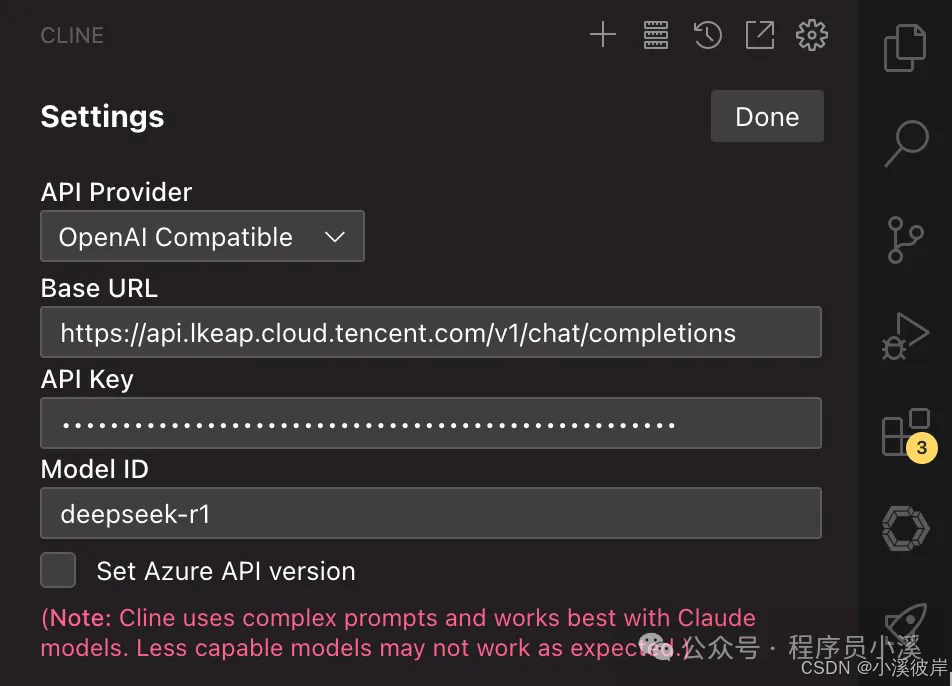Viewport: 952px width, 686px height.
Task: Click the Cline settings gear icon
Action: 812,36
